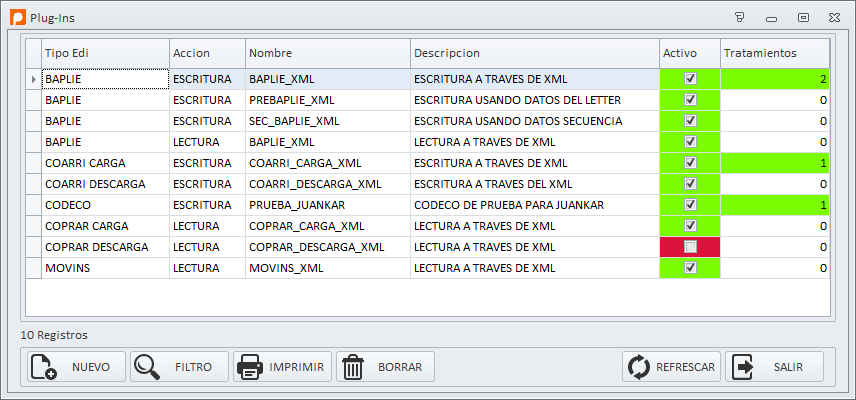Click the new document icon on NUEVO

(43, 367)
